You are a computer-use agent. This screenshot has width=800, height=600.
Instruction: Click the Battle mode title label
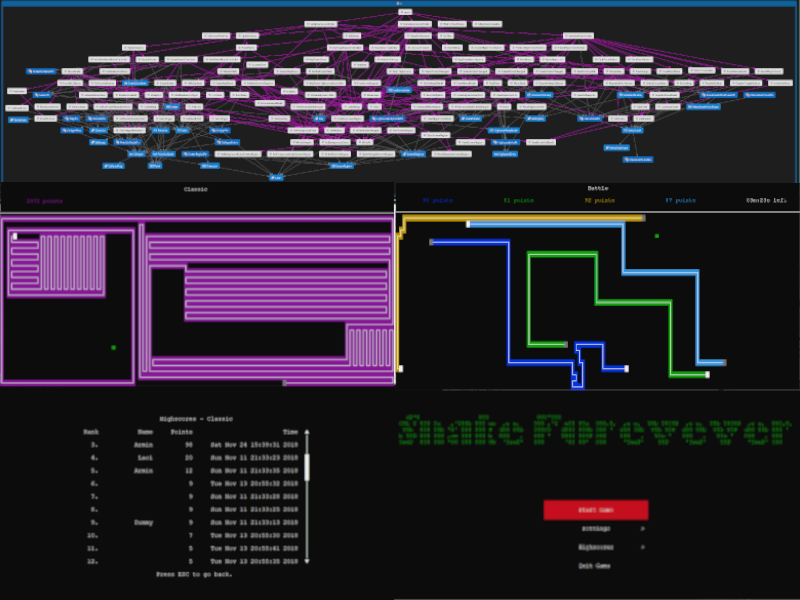pos(597,188)
